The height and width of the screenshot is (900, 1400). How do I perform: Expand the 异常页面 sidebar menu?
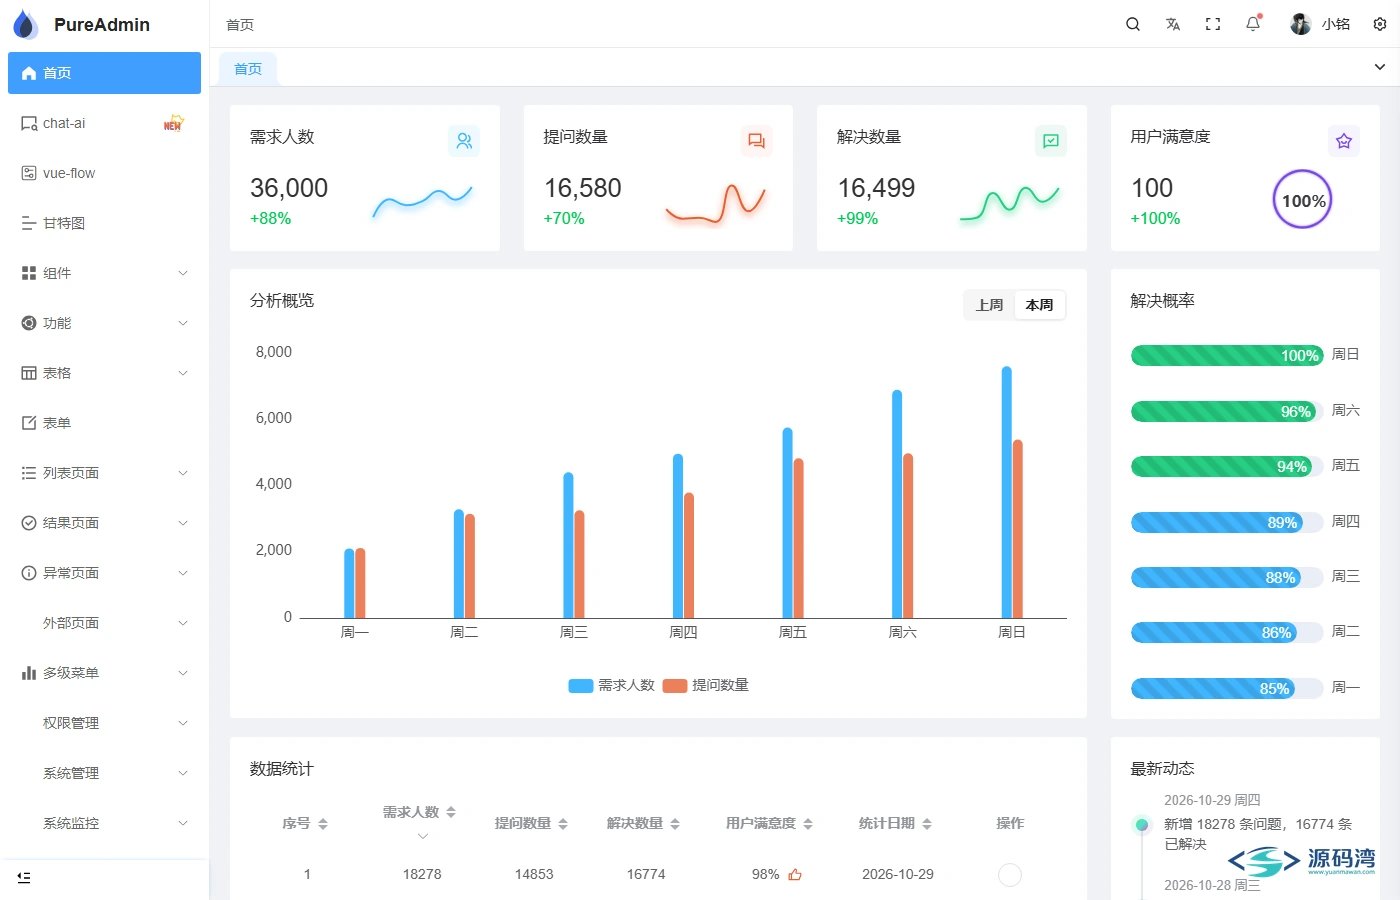[104, 573]
